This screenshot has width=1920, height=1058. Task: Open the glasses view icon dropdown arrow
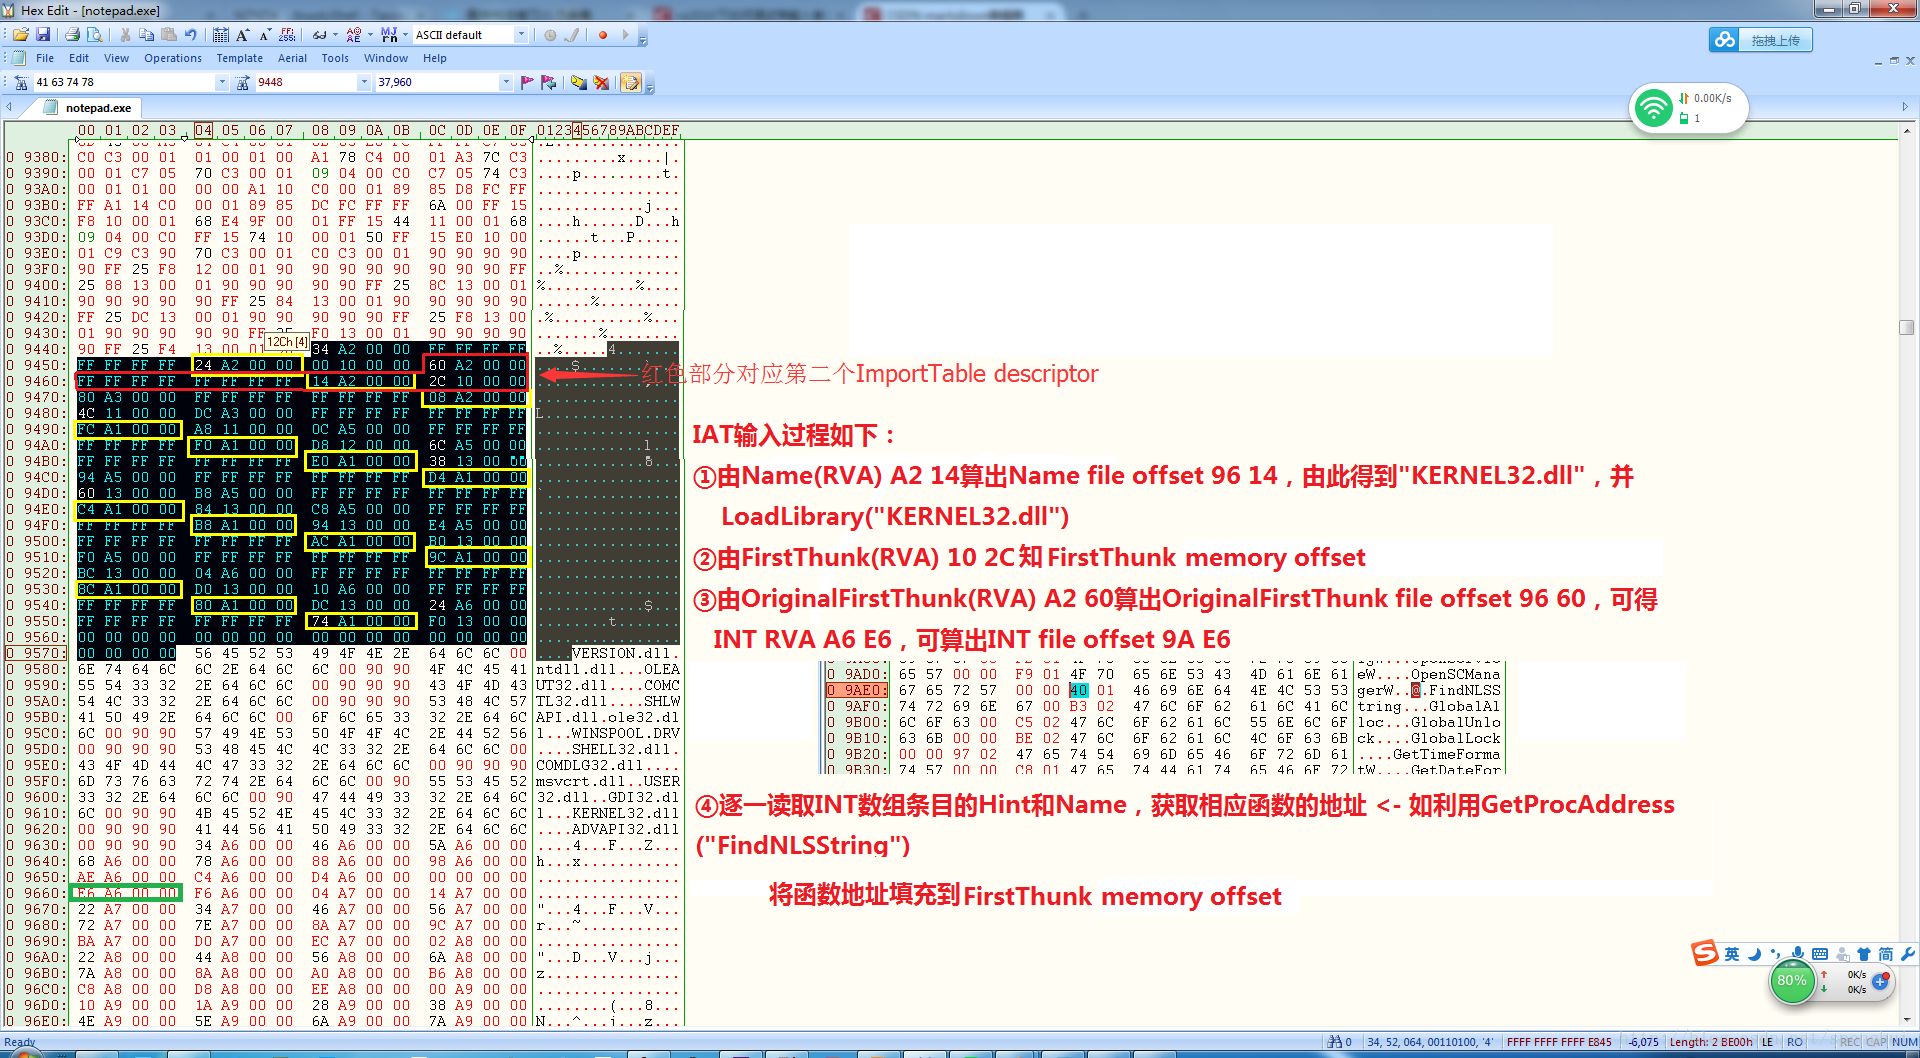(x=334, y=35)
